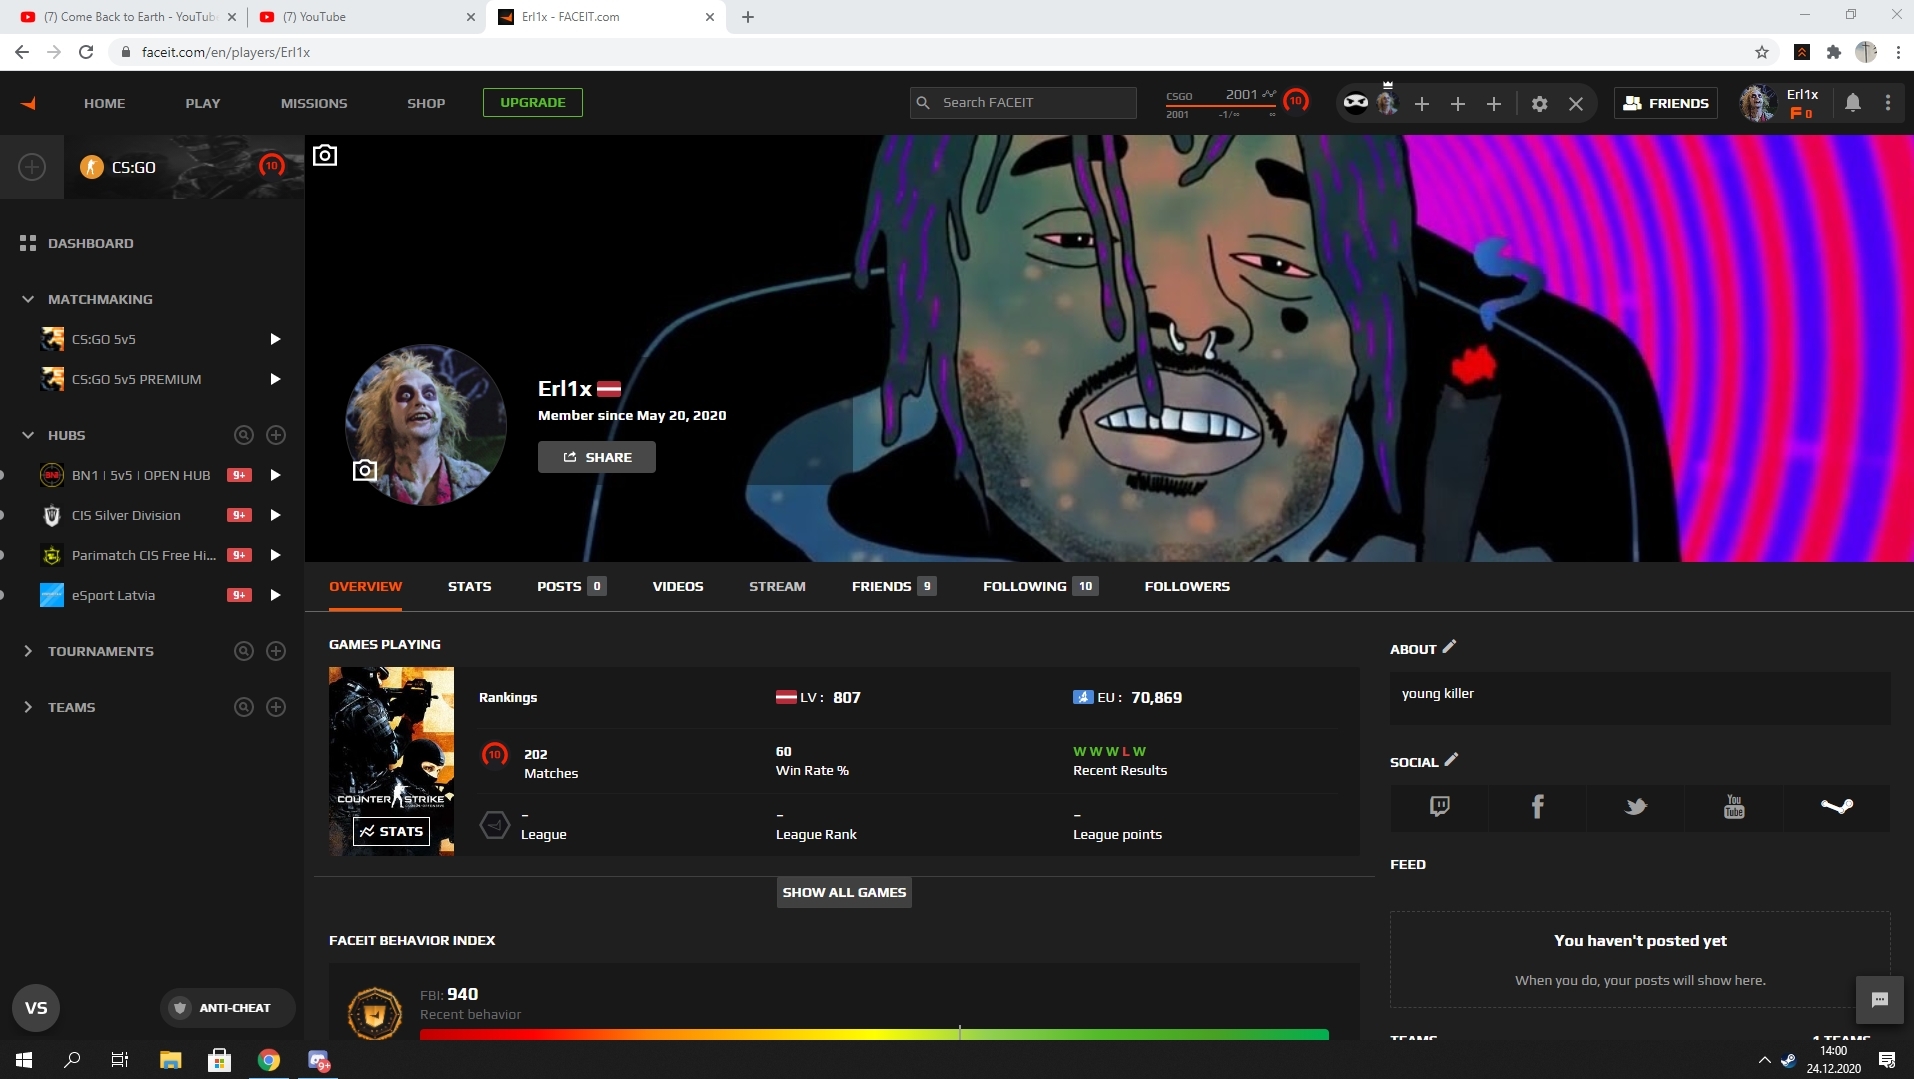This screenshot has height=1079, width=1914.
Task: Switch to the Friends tab
Action: click(894, 586)
